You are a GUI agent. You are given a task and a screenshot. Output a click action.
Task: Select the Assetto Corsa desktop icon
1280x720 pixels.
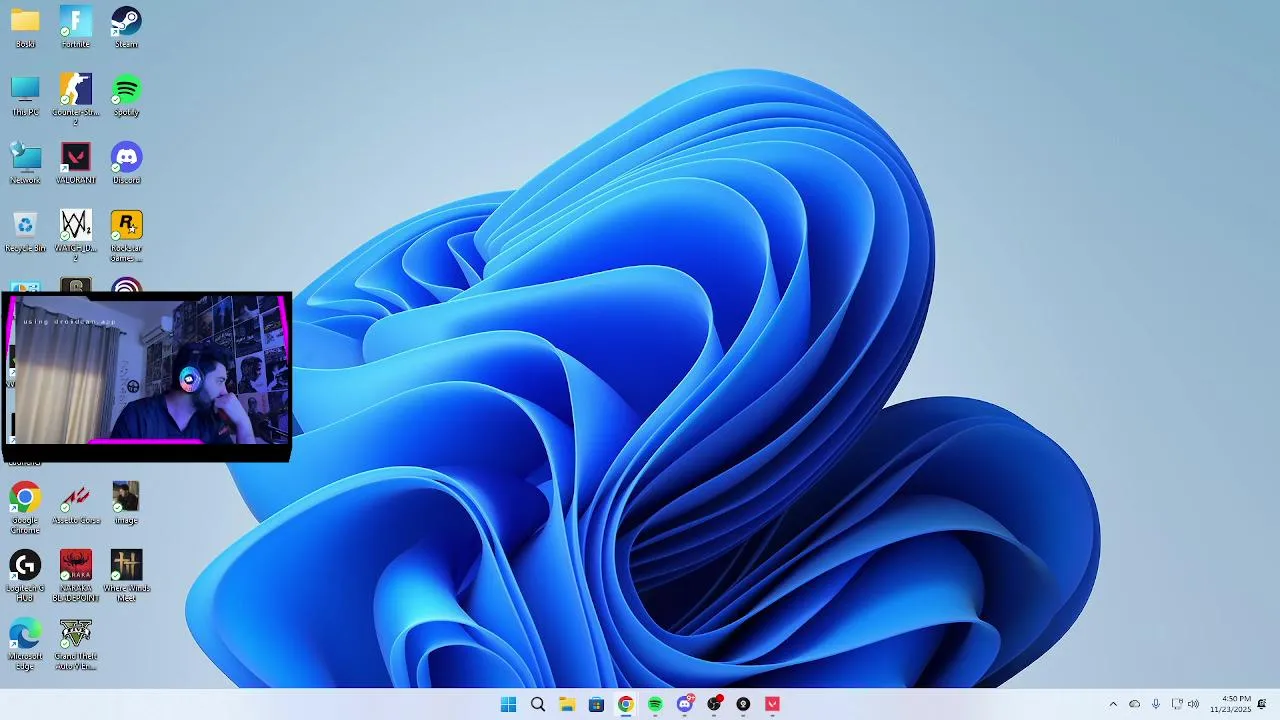click(x=75, y=503)
